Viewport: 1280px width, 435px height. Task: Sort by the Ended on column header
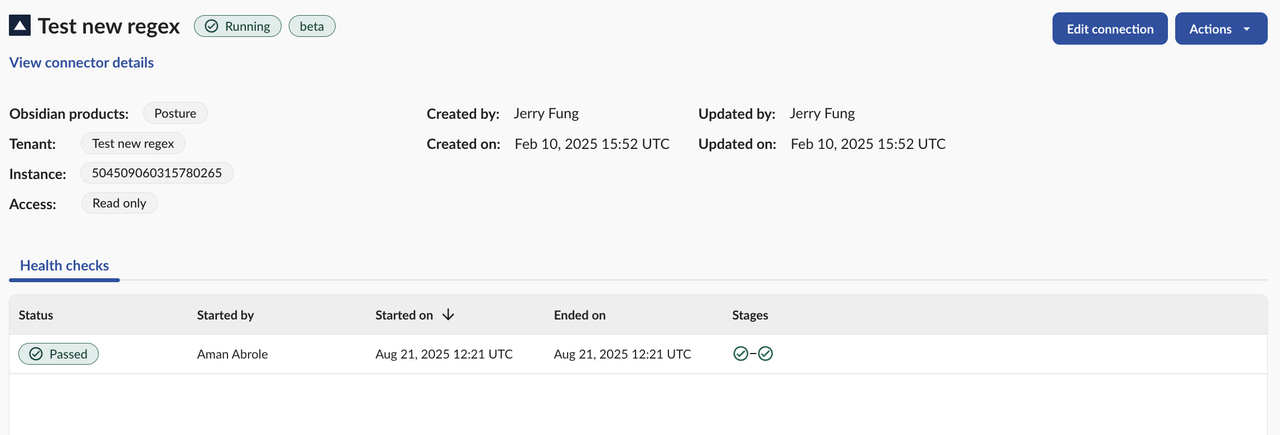pyautogui.click(x=580, y=315)
